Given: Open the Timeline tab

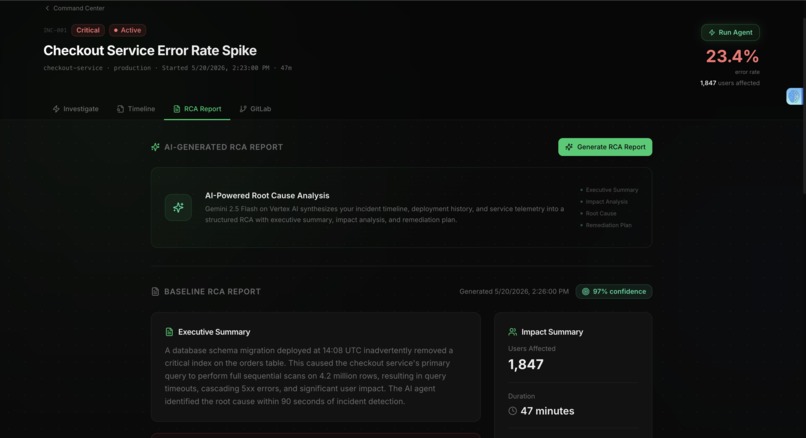Looking at the screenshot, I should pos(136,109).
